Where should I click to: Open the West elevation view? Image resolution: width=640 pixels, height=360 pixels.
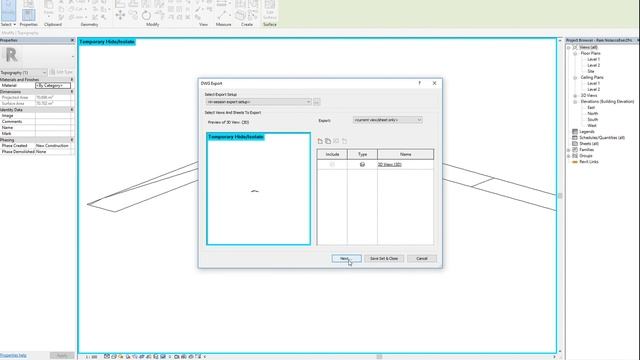pos(592,126)
